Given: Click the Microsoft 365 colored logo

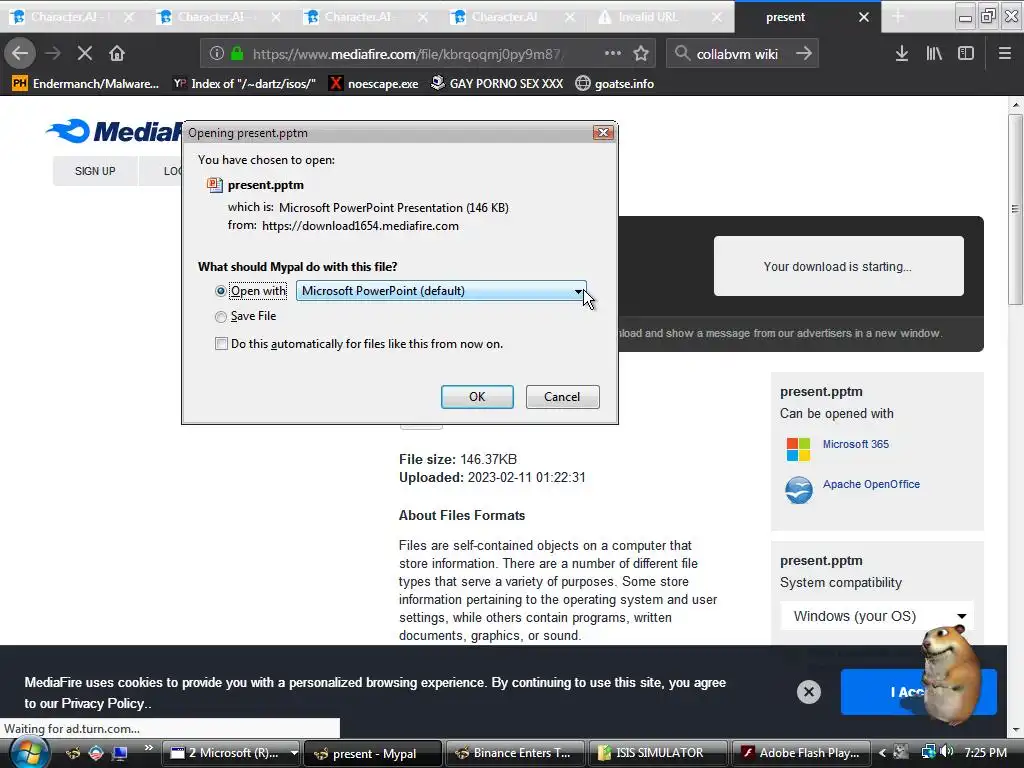Looking at the screenshot, I should pyautogui.click(x=798, y=449).
